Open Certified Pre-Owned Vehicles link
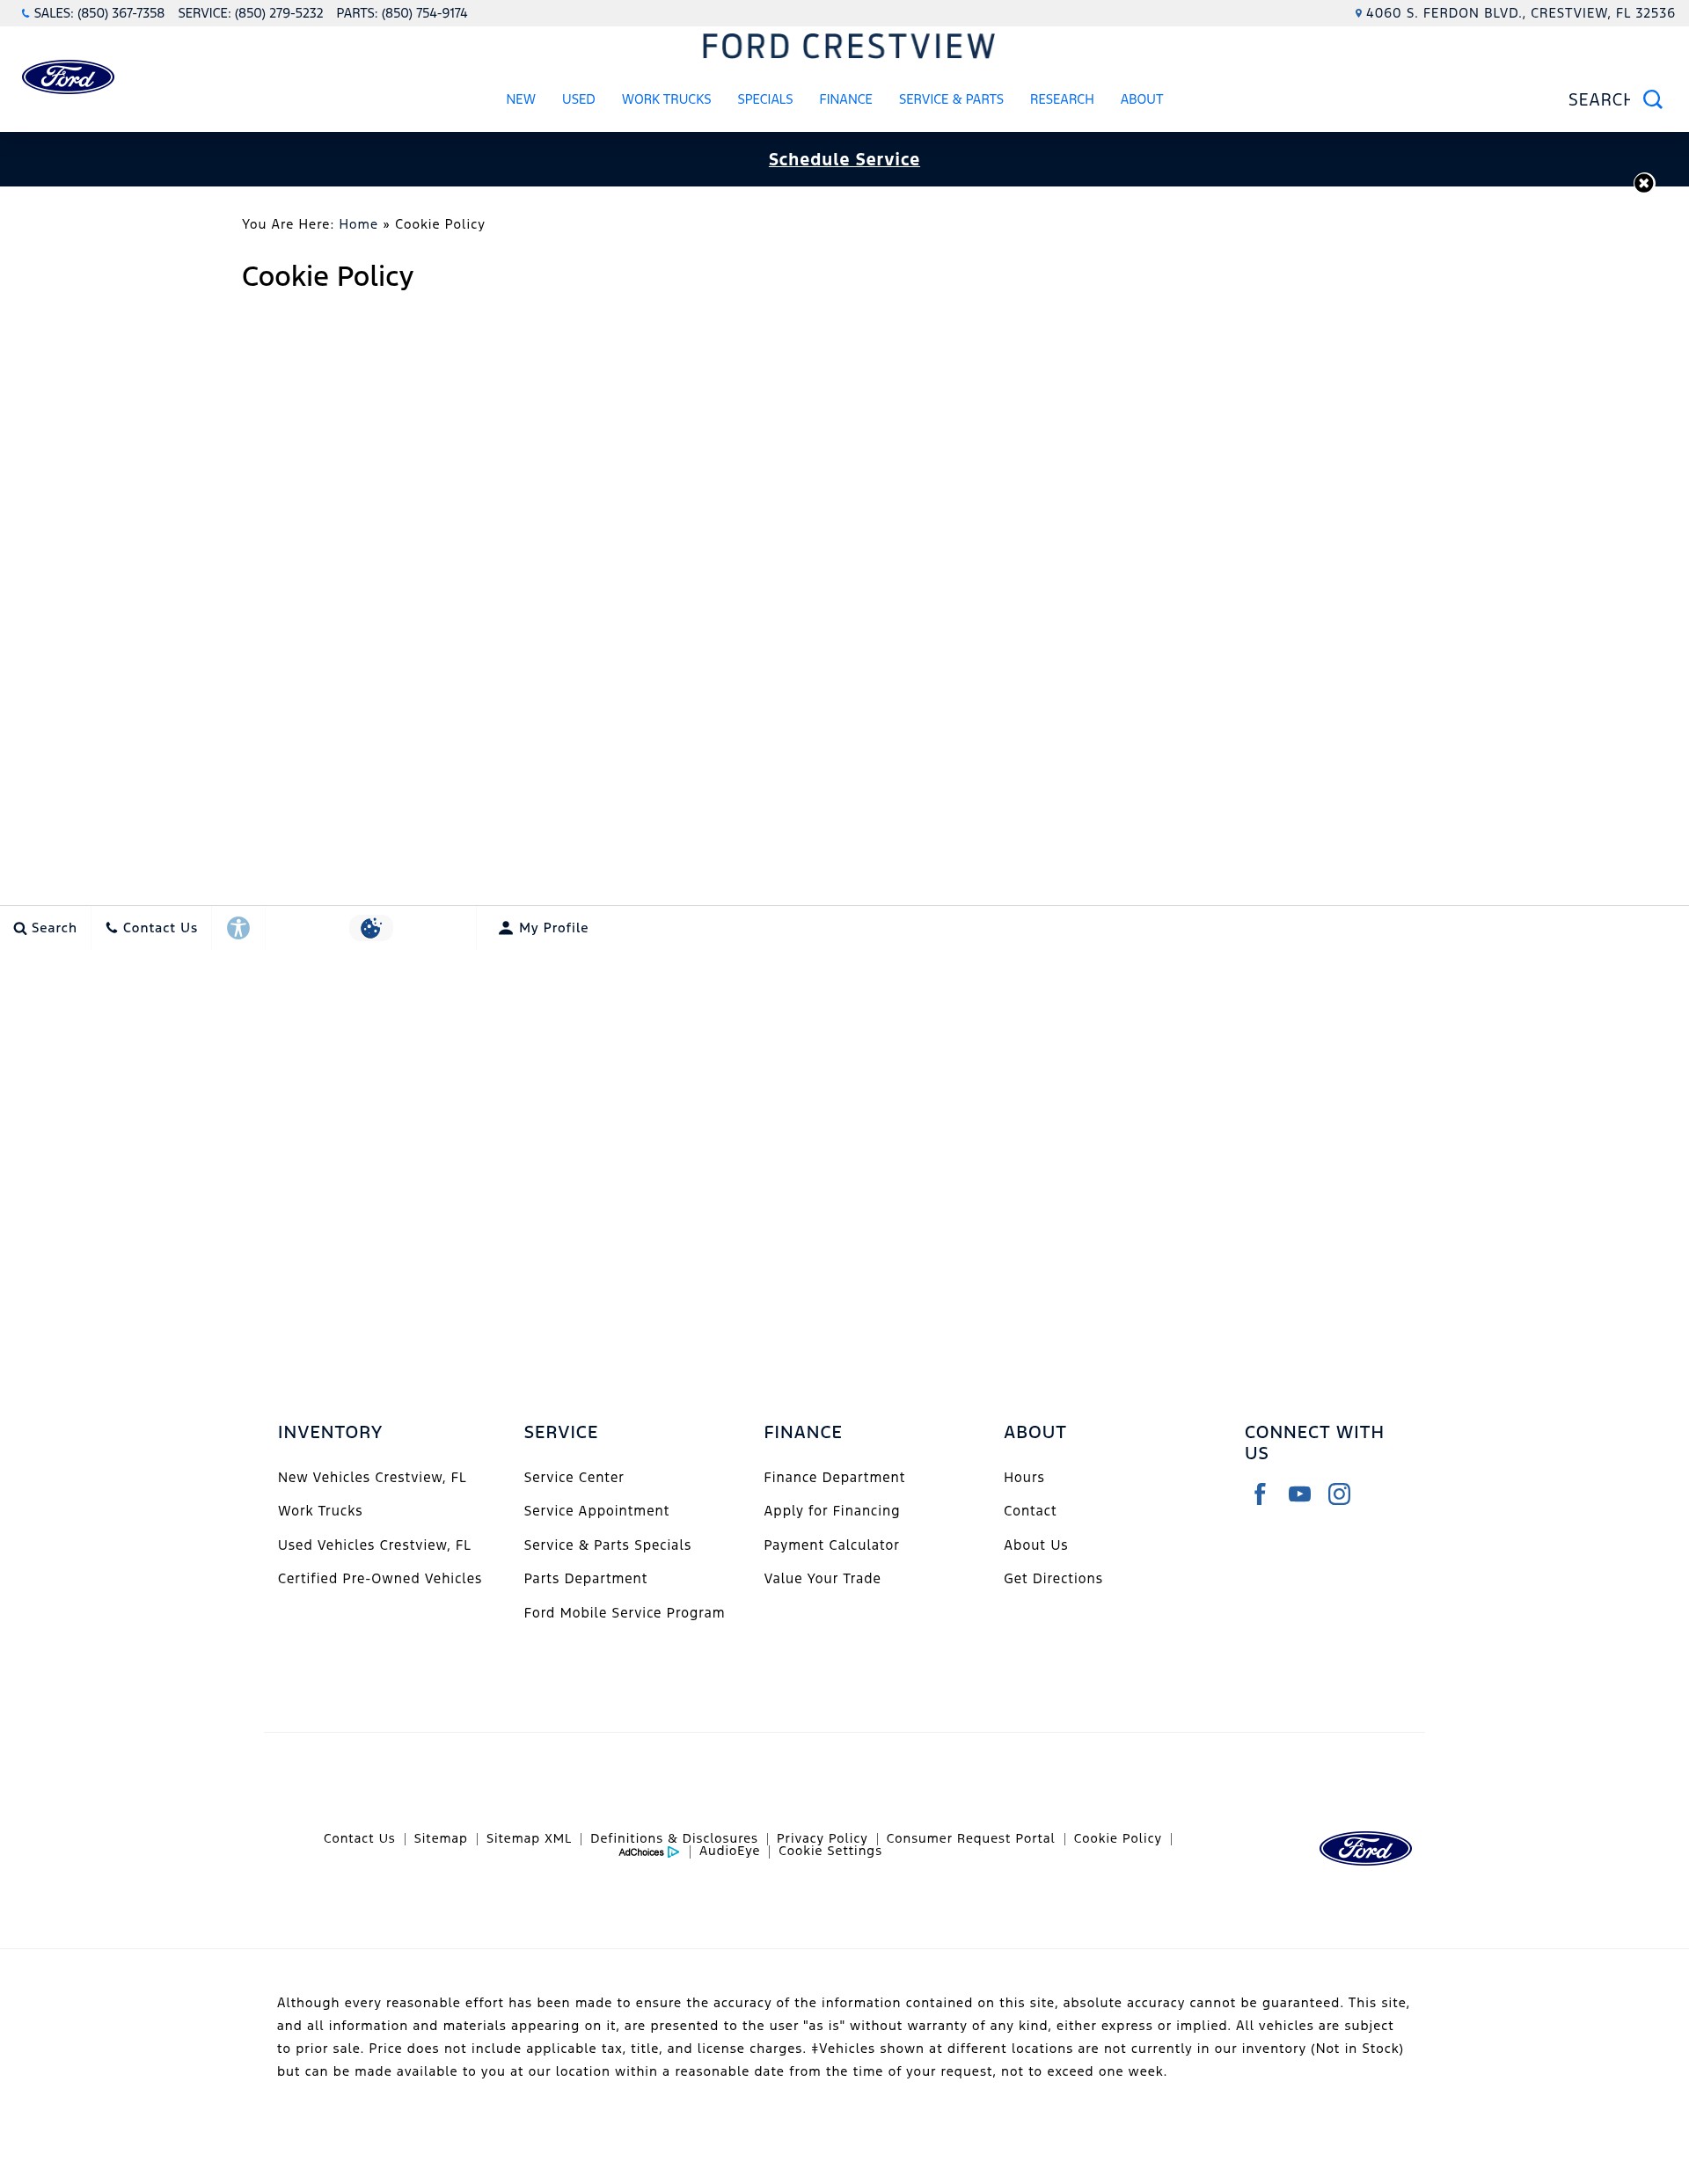Image resolution: width=1689 pixels, height=2184 pixels. (x=380, y=1578)
